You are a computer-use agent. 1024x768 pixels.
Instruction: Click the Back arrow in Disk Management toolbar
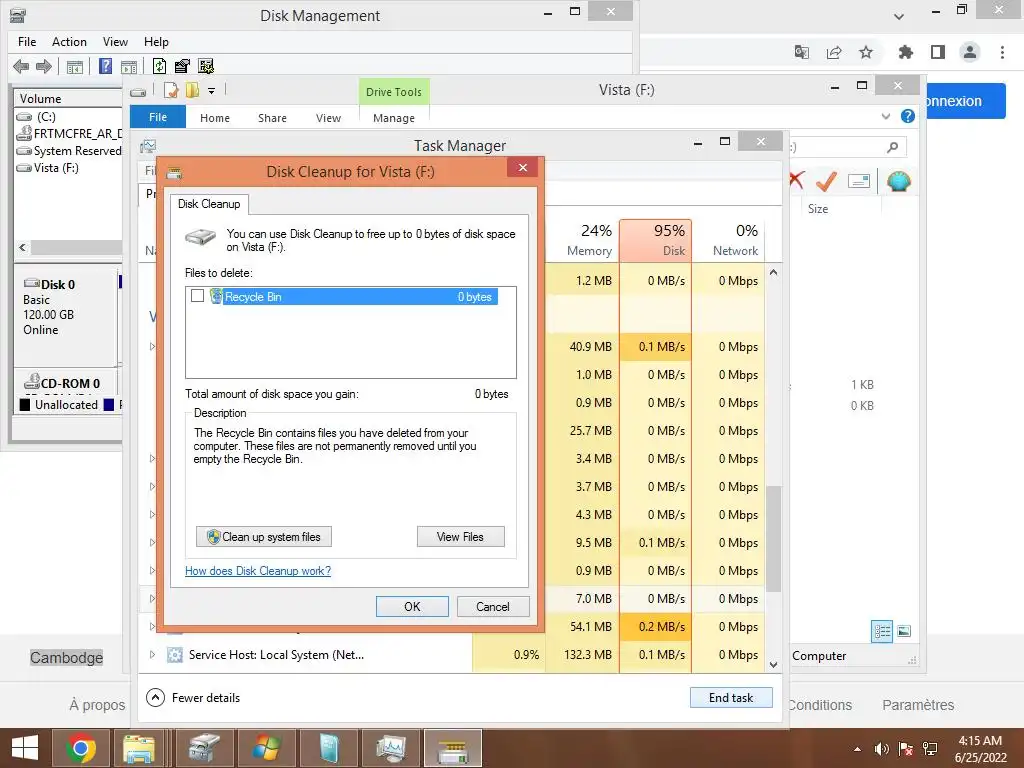point(21,66)
